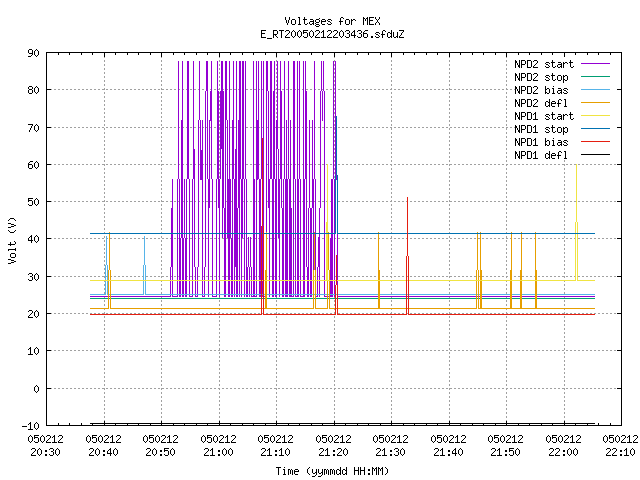The image size is (640, 480).
Task: Click the 'Time (yymmdd HH:MM)' x-axis label
Action: click(332, 471)
